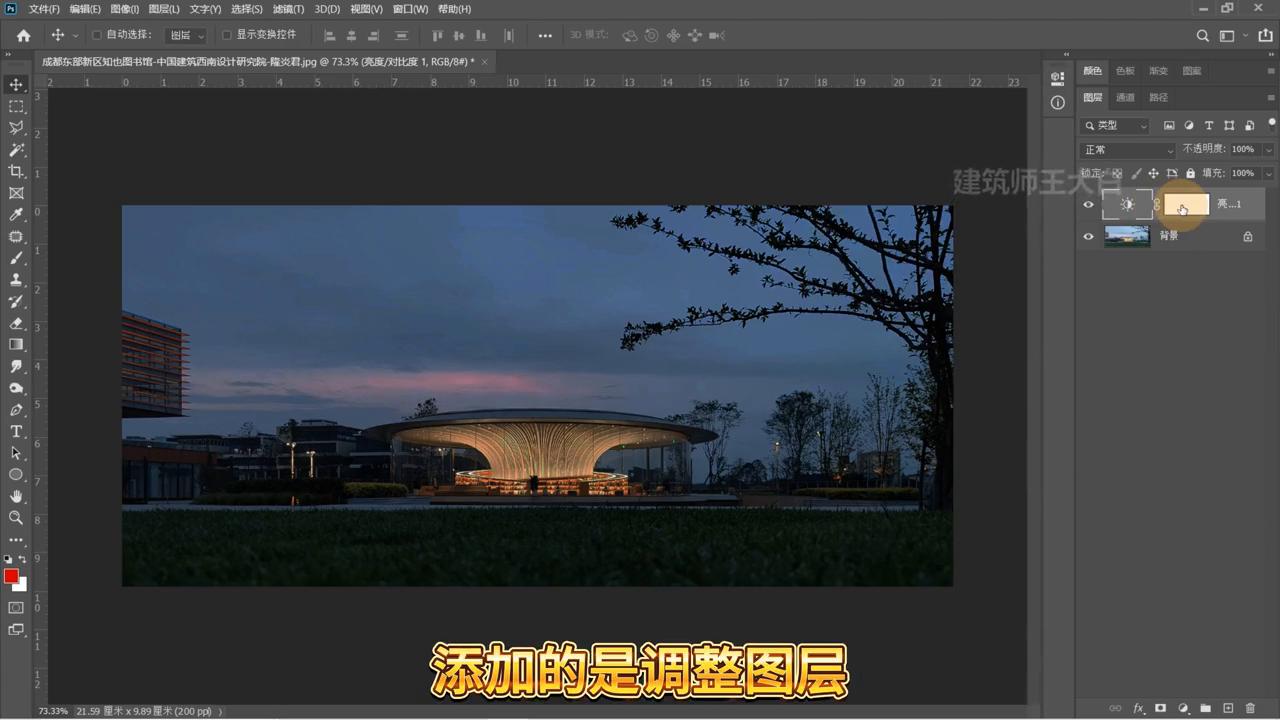Click the Search icon in the top bar
The image size is (1280, 720).
(x=1203, y=34)
